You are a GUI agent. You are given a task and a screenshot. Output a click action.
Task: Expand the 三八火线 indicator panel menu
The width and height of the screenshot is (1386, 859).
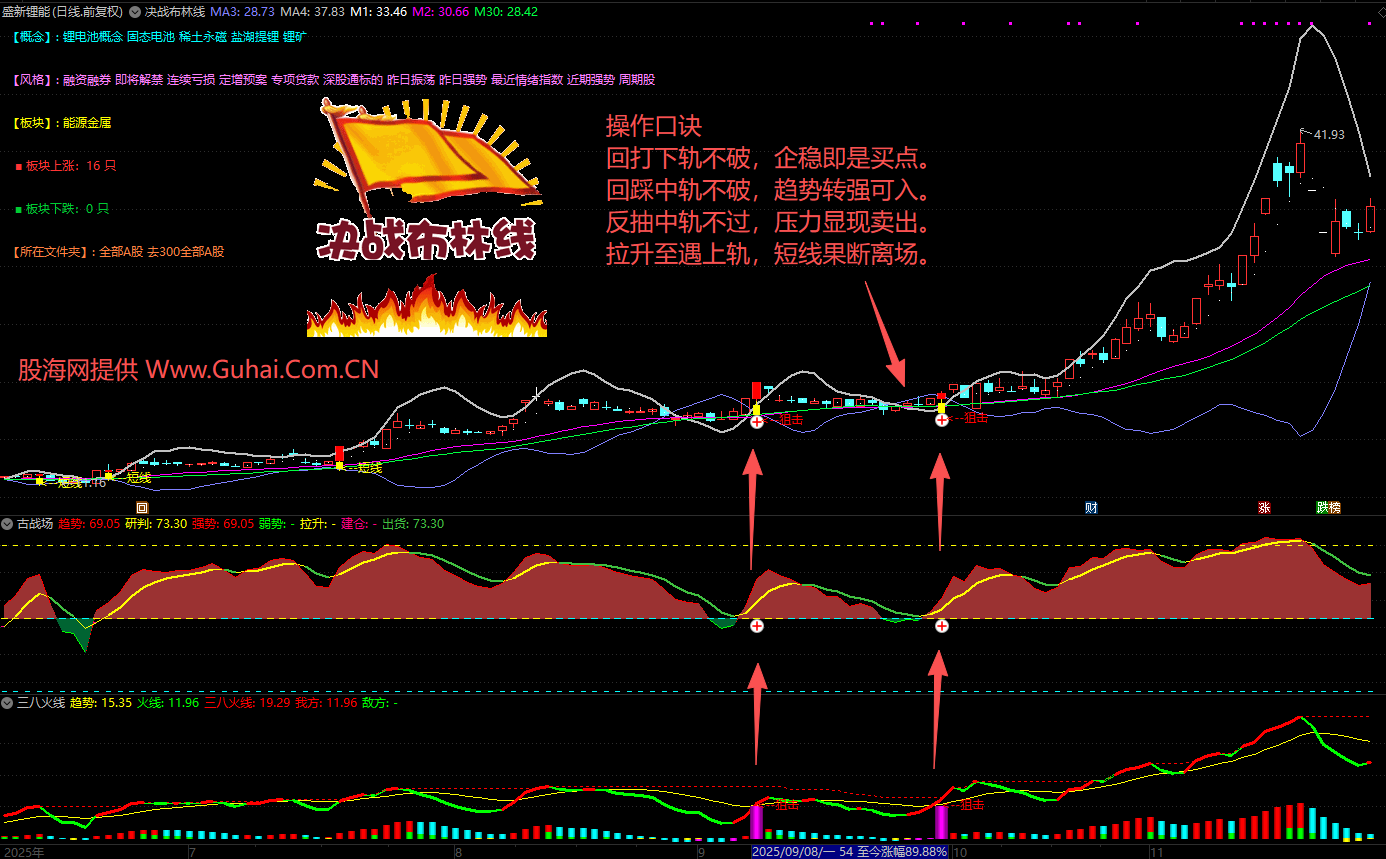8,703
